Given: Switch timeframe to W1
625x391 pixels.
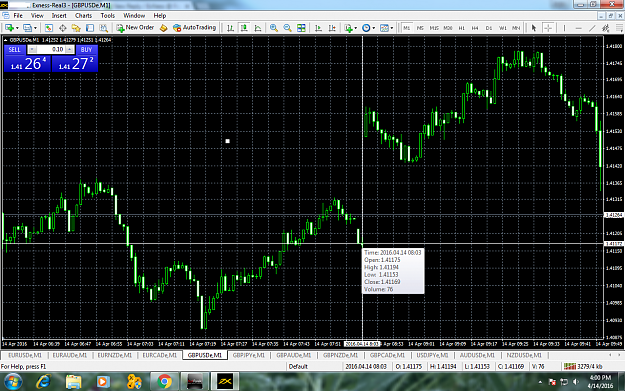Looking at the screenshot, I should 503,28.
